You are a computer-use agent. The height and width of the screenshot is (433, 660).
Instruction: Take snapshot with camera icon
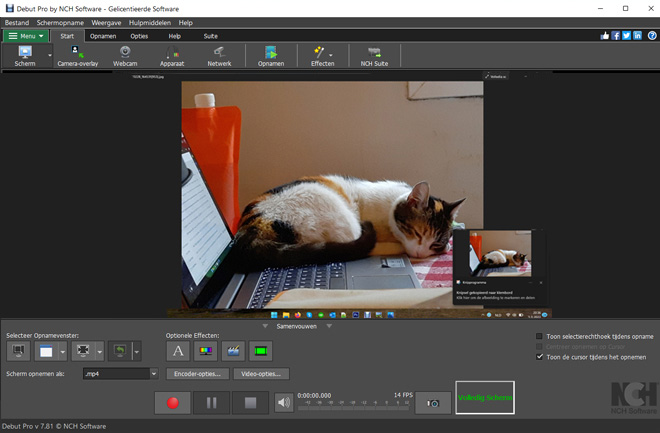tap(433, 403)
